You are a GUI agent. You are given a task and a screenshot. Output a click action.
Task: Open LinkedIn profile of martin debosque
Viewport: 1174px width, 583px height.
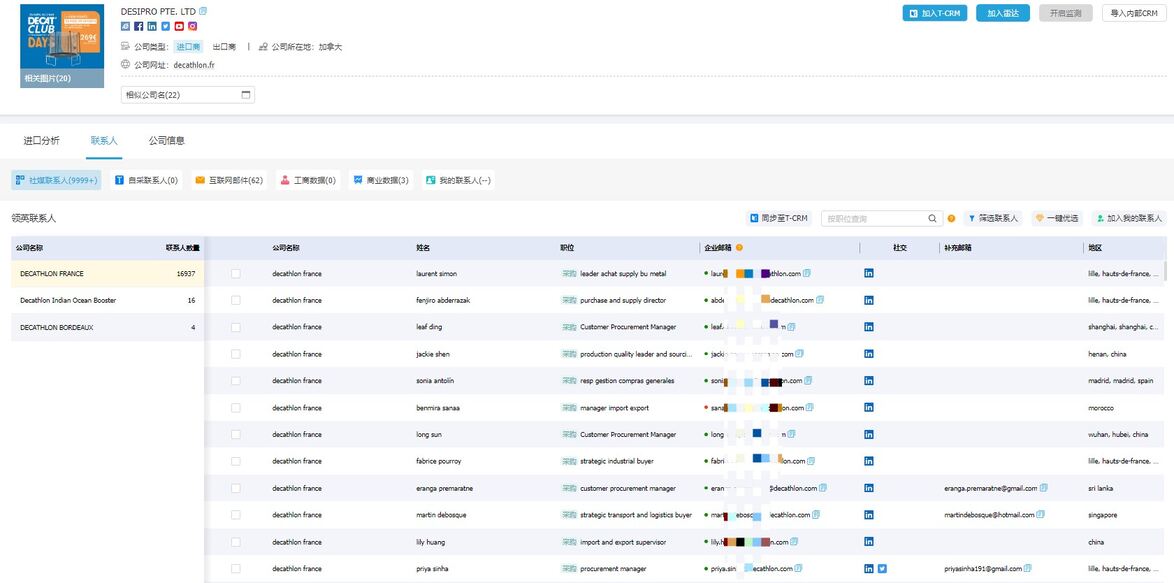pos(869,515)
